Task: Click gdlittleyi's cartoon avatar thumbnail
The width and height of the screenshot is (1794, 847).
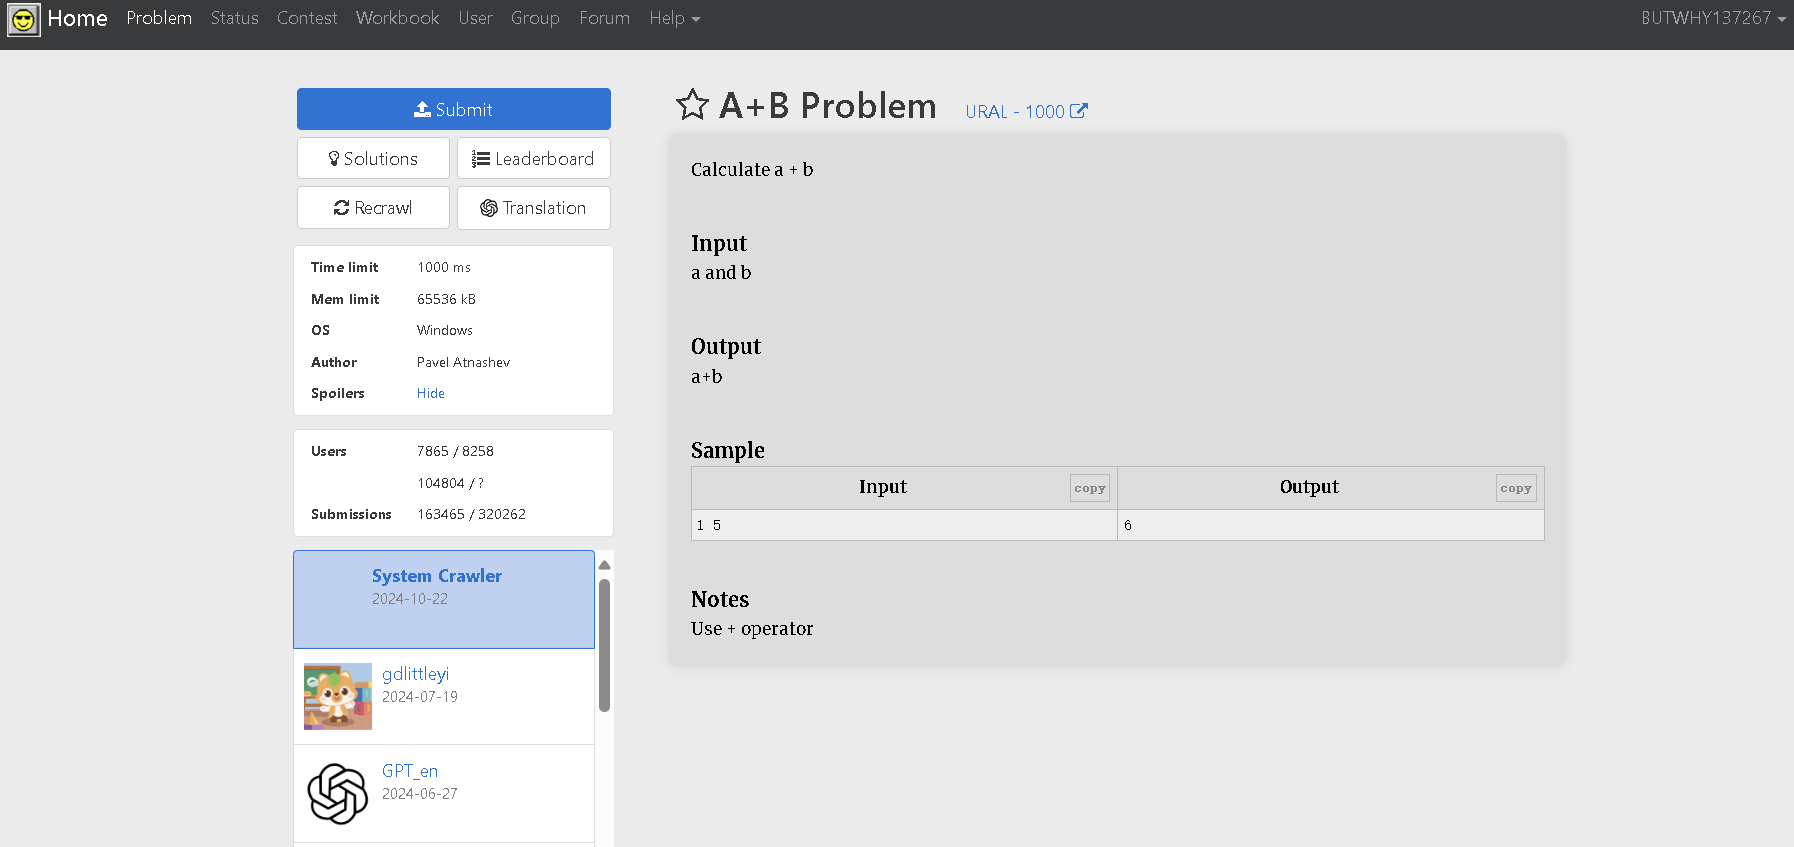Action: (x=338, y=697)
